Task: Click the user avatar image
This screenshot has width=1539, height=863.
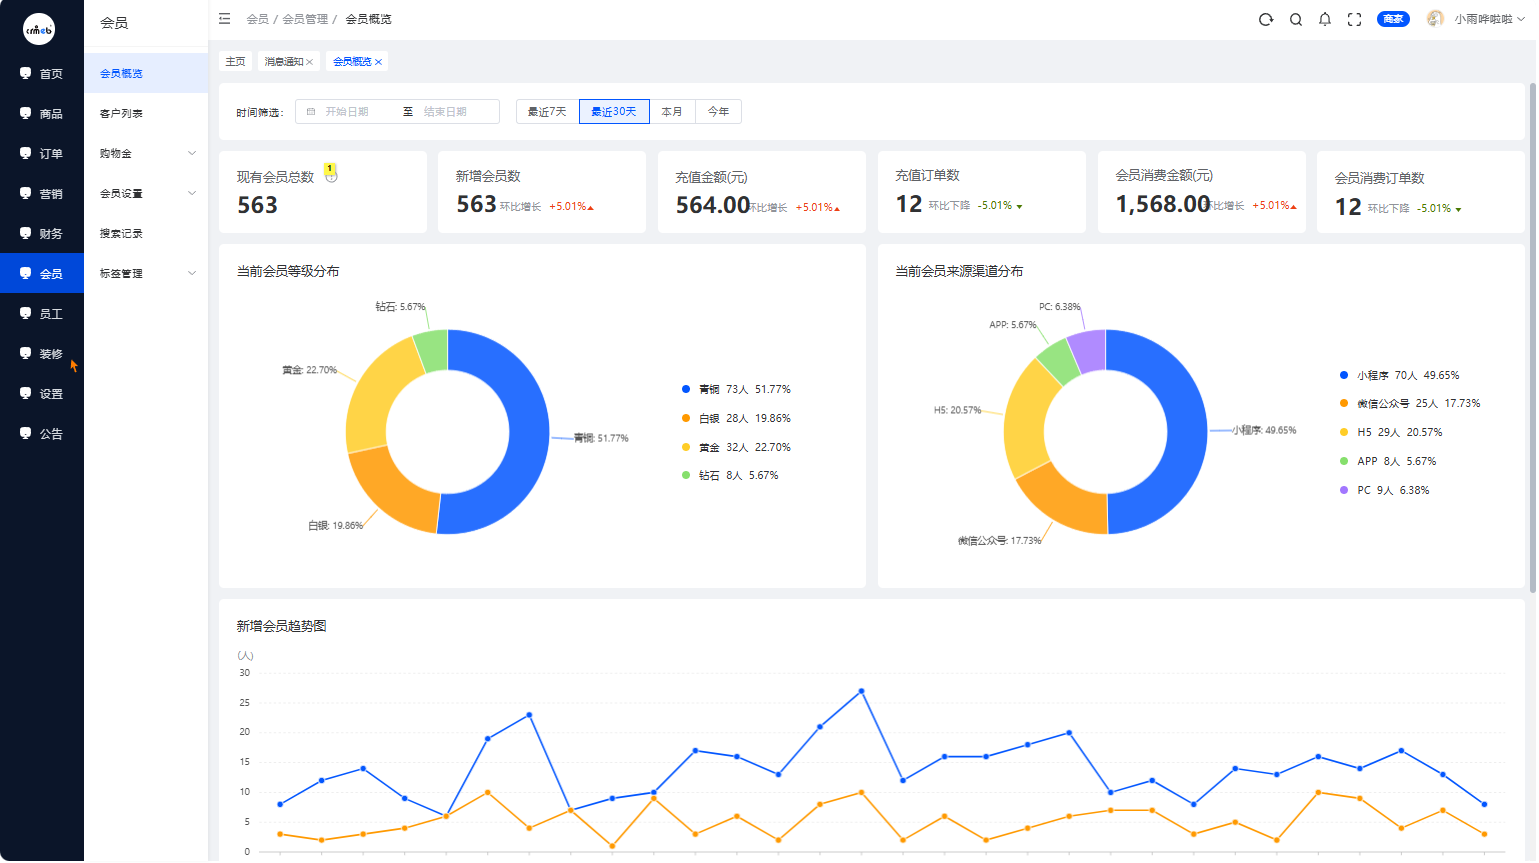Action: point(1436,19)
